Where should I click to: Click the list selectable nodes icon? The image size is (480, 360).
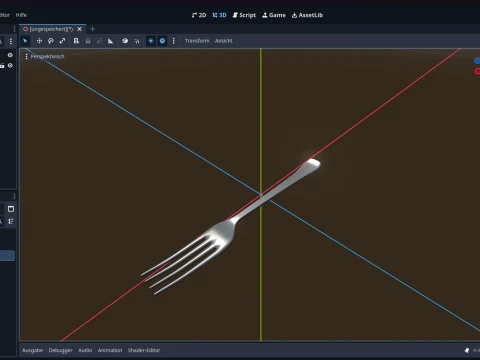coord(76,41)
